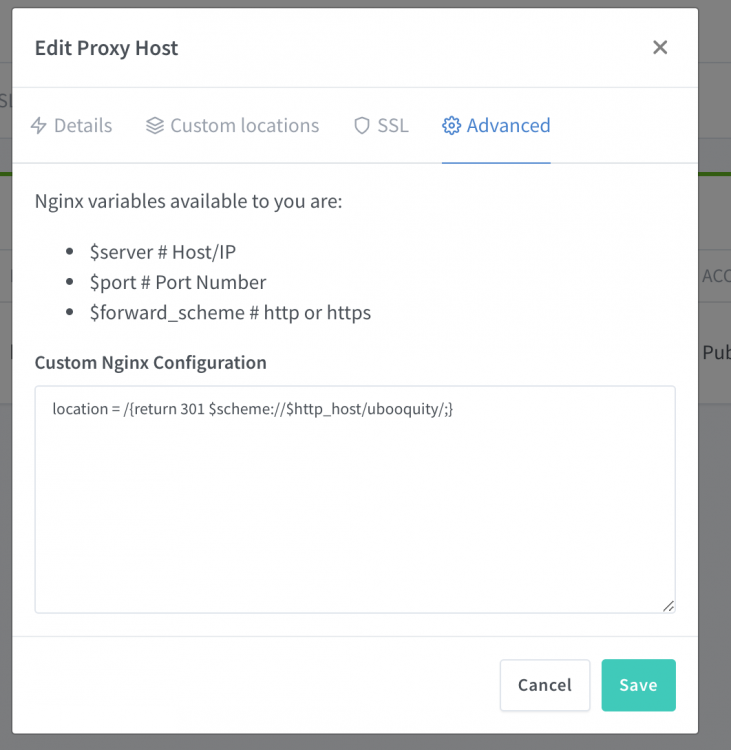This screenshot has width=731, height=750.
Task: Switch to the Details tab label
Action: tap(83, 125)
